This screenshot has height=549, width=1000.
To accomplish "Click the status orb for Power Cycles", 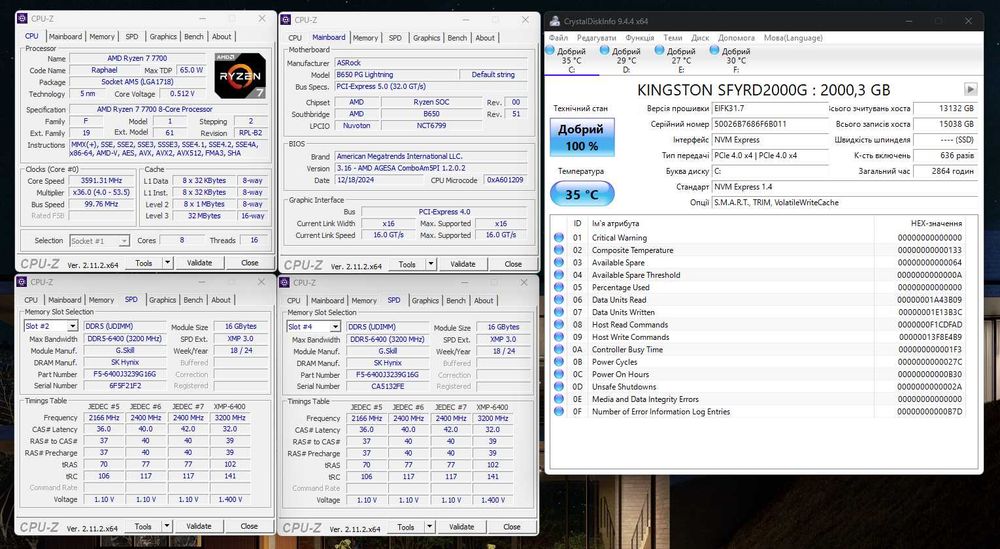I will (559, 362).
